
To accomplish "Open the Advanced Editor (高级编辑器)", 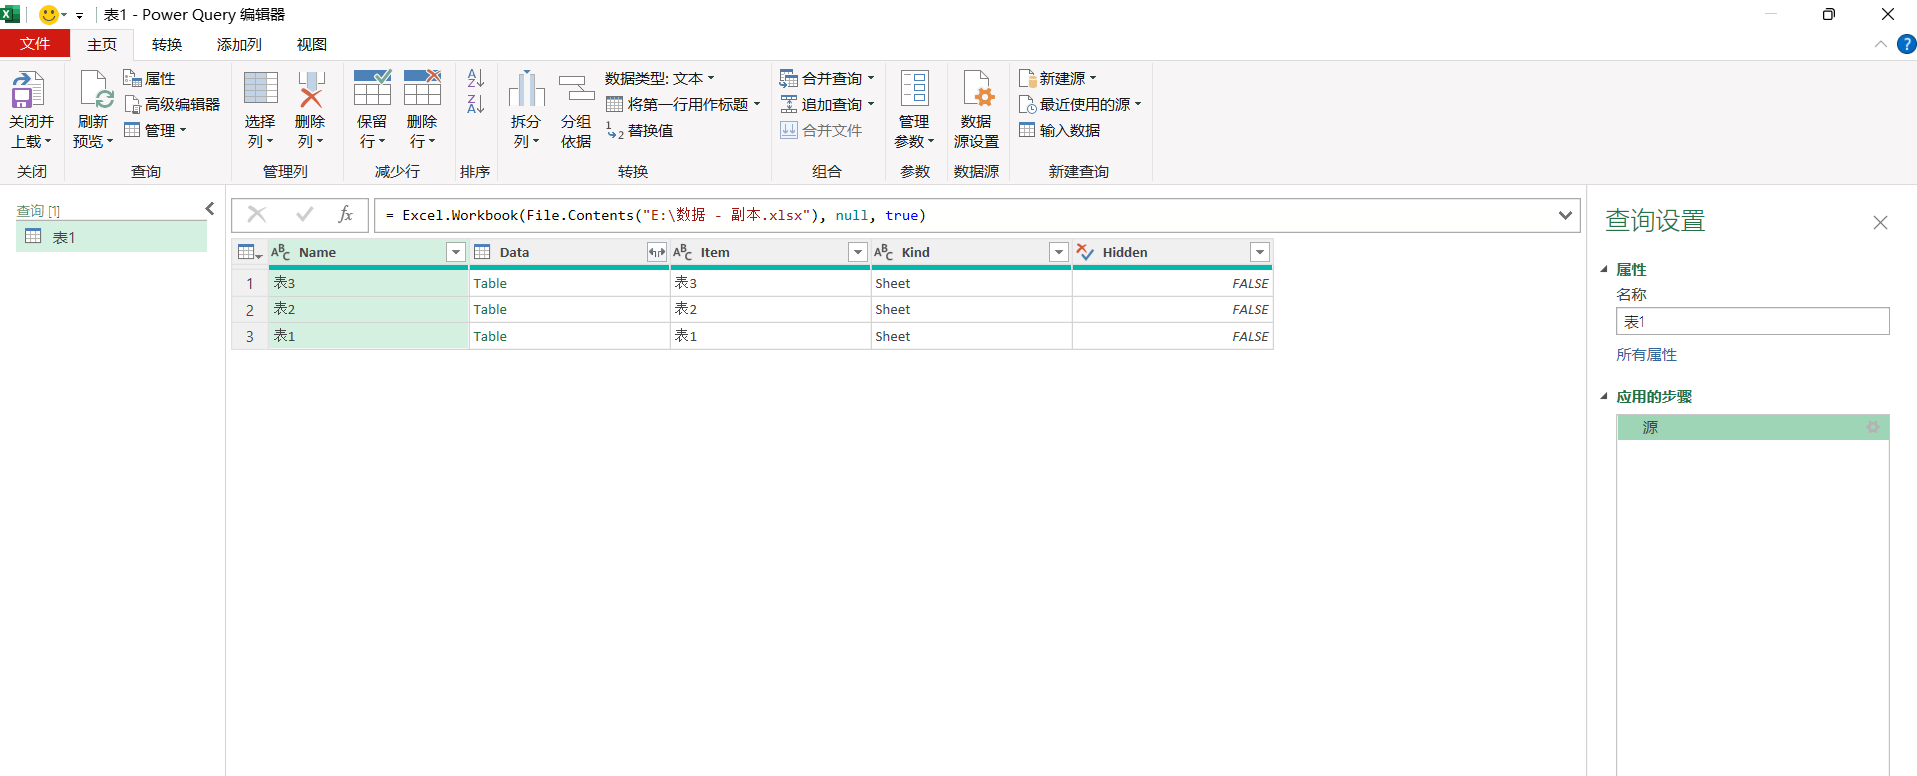I will tap(172, 104).
